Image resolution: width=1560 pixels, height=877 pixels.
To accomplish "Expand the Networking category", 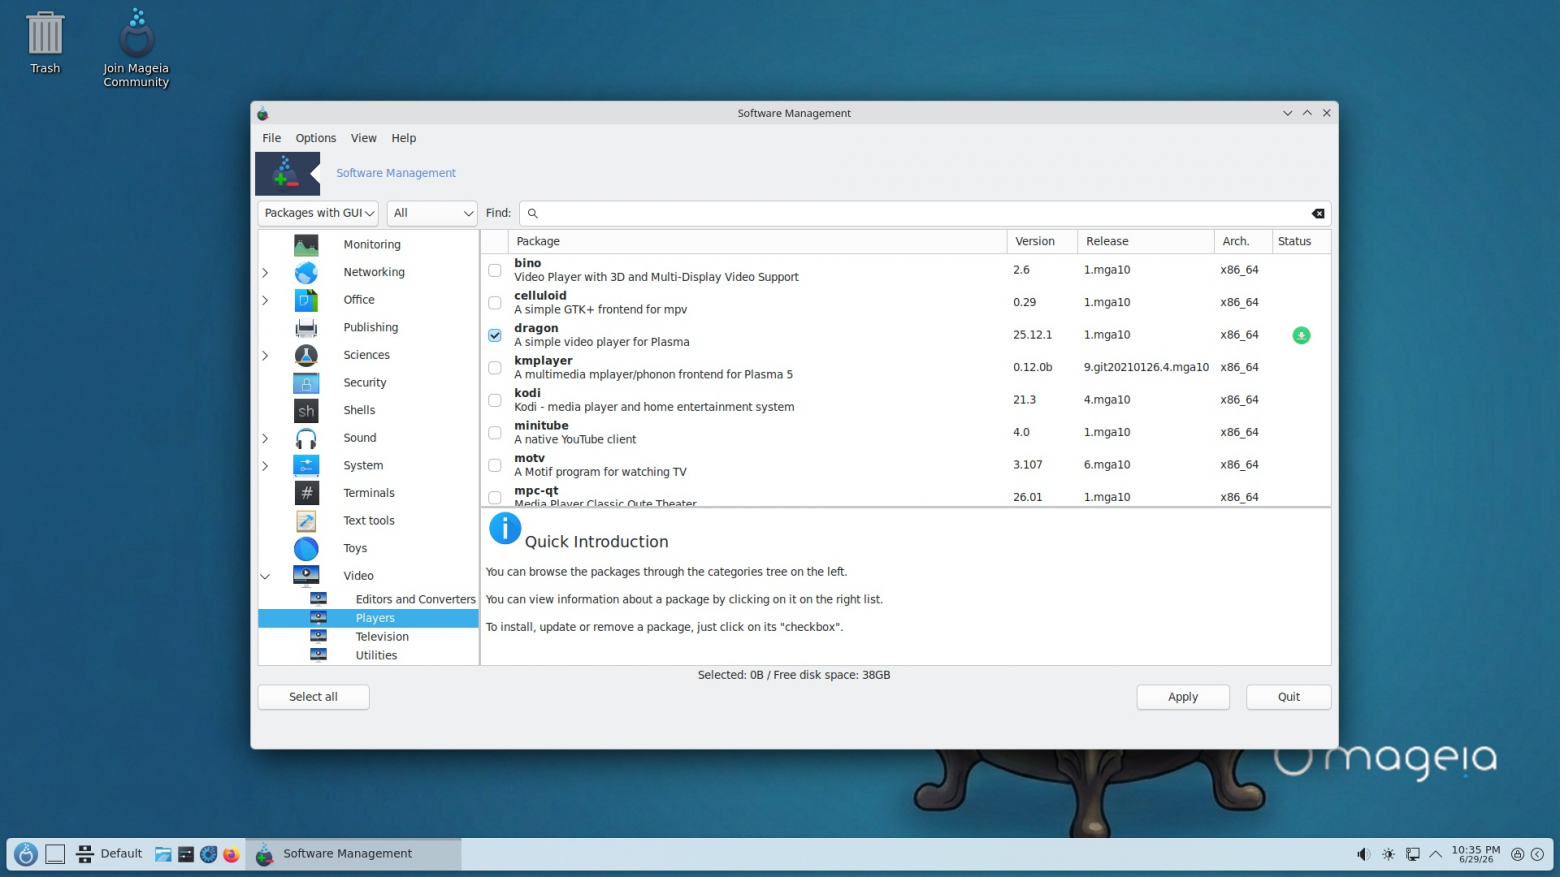I will pos(265,272).
